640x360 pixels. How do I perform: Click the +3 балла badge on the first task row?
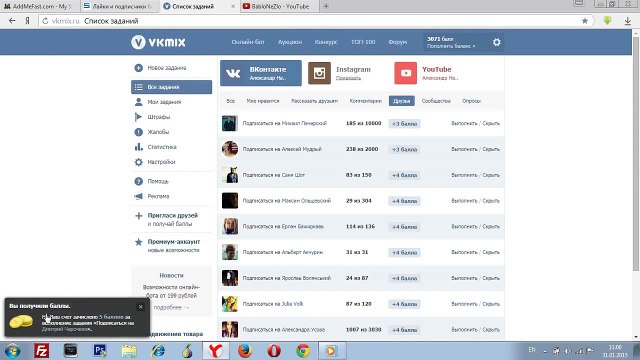pyautogui.click(x=404, y=124)
